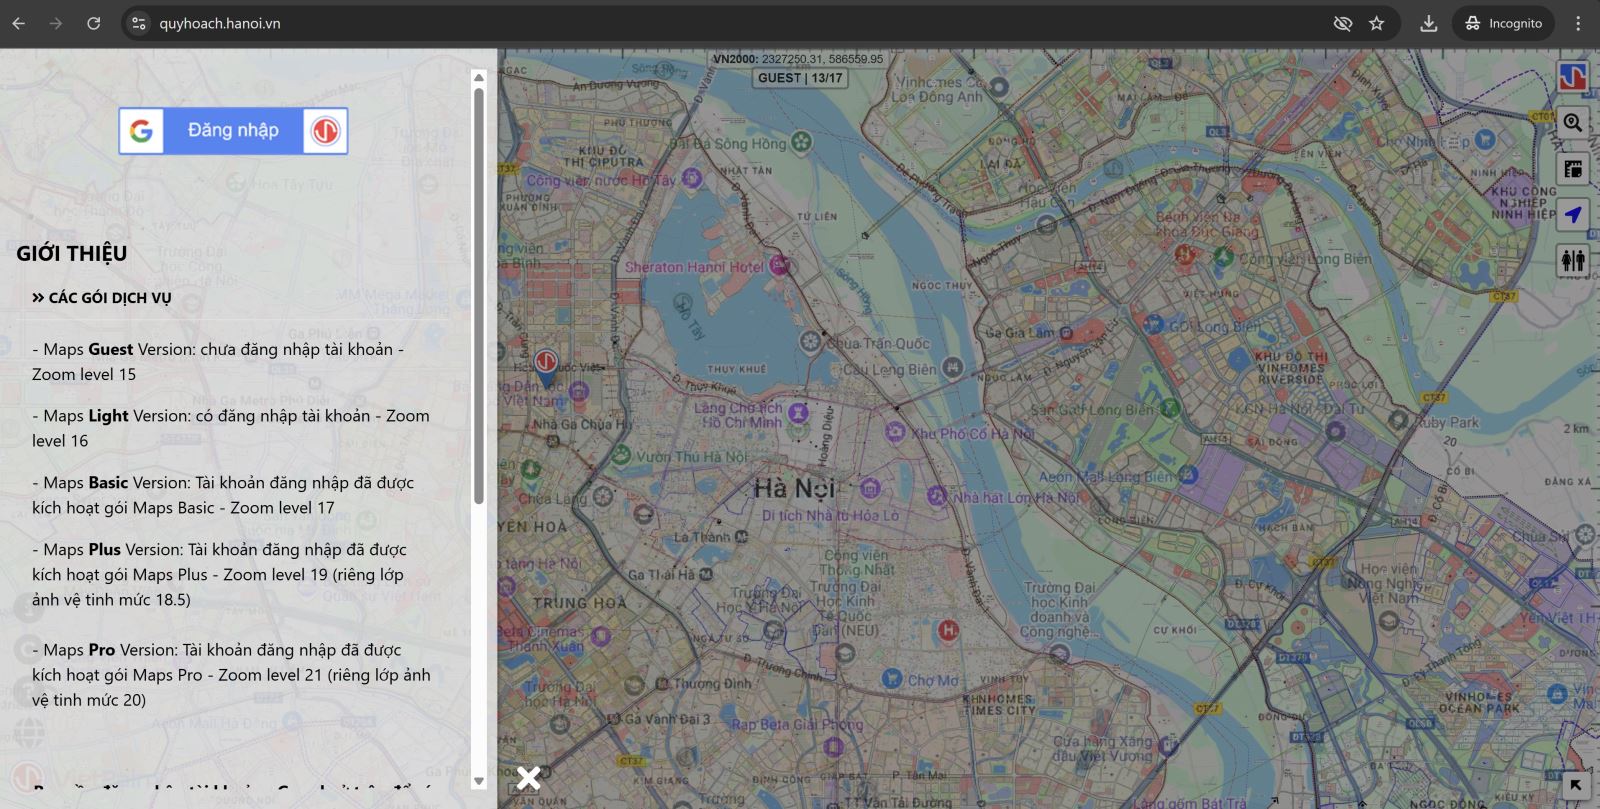Viewport: 1600px width, 809px height.
Task: Click the Incognito profile button
Action: point(1503,23)
